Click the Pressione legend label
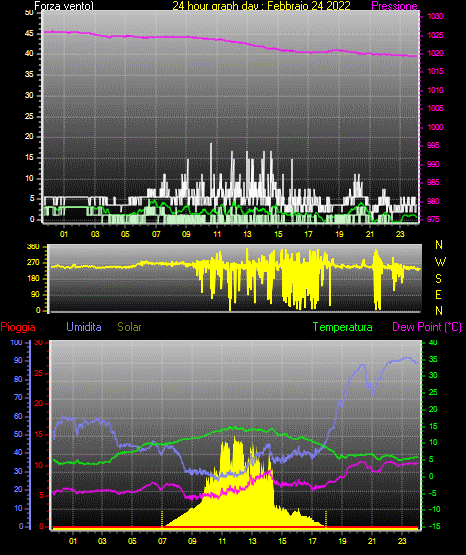The width and height of the screenshot is (466, 555). pos(394,6)
